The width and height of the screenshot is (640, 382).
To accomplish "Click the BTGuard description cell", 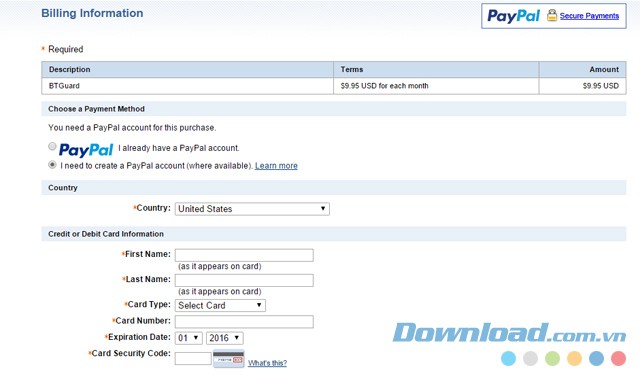I will coord(187,86).
